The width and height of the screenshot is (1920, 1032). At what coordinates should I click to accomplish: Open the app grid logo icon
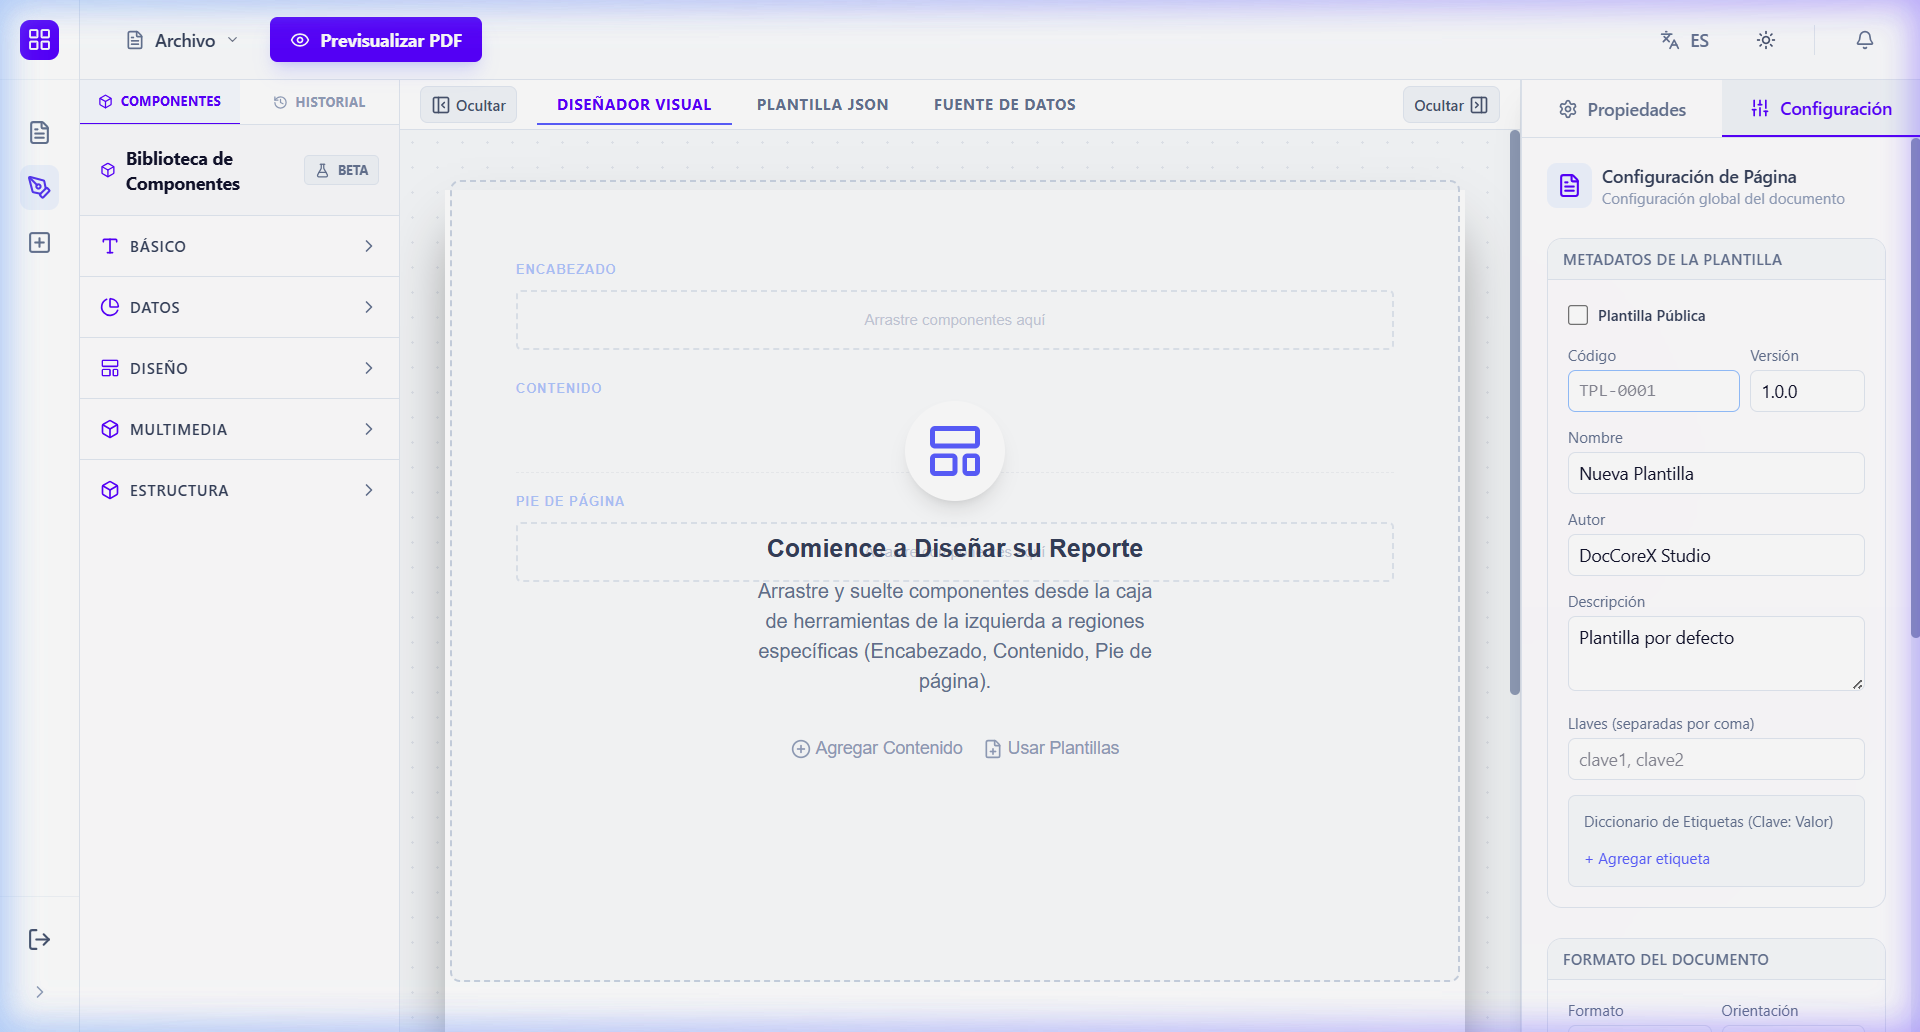(x=39, y=40)
